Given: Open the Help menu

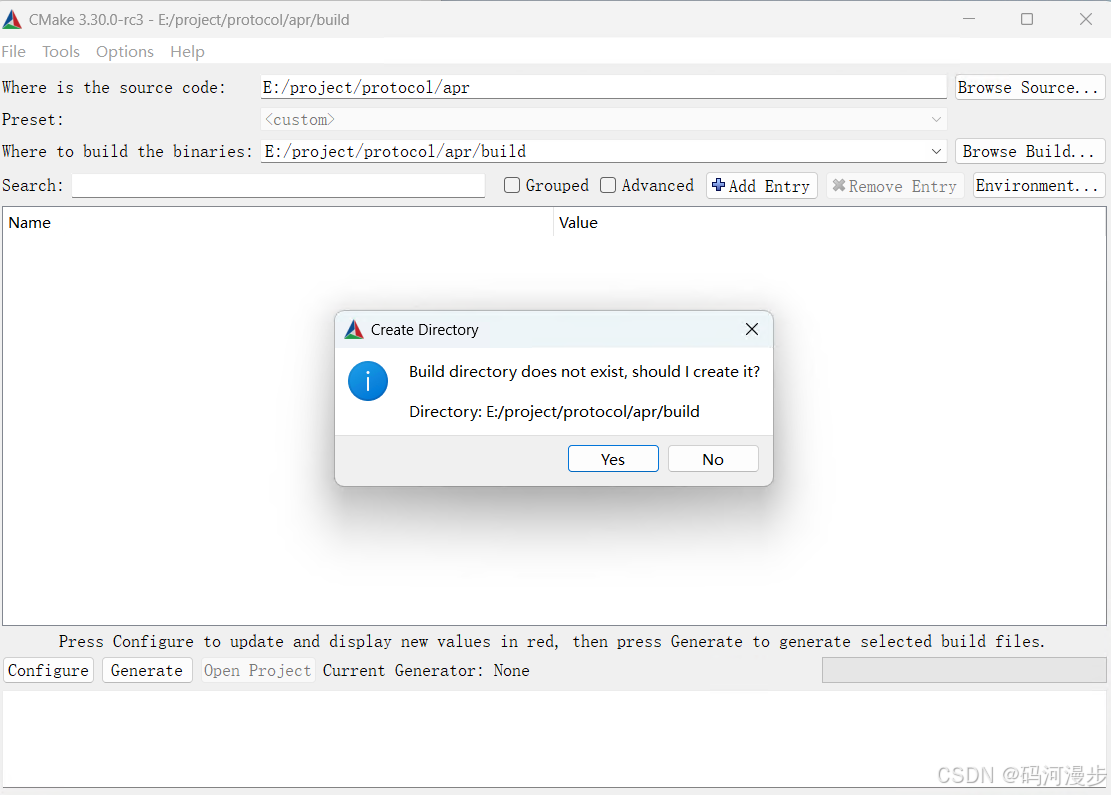Looking at the screenshot, I should pos(187,52).
